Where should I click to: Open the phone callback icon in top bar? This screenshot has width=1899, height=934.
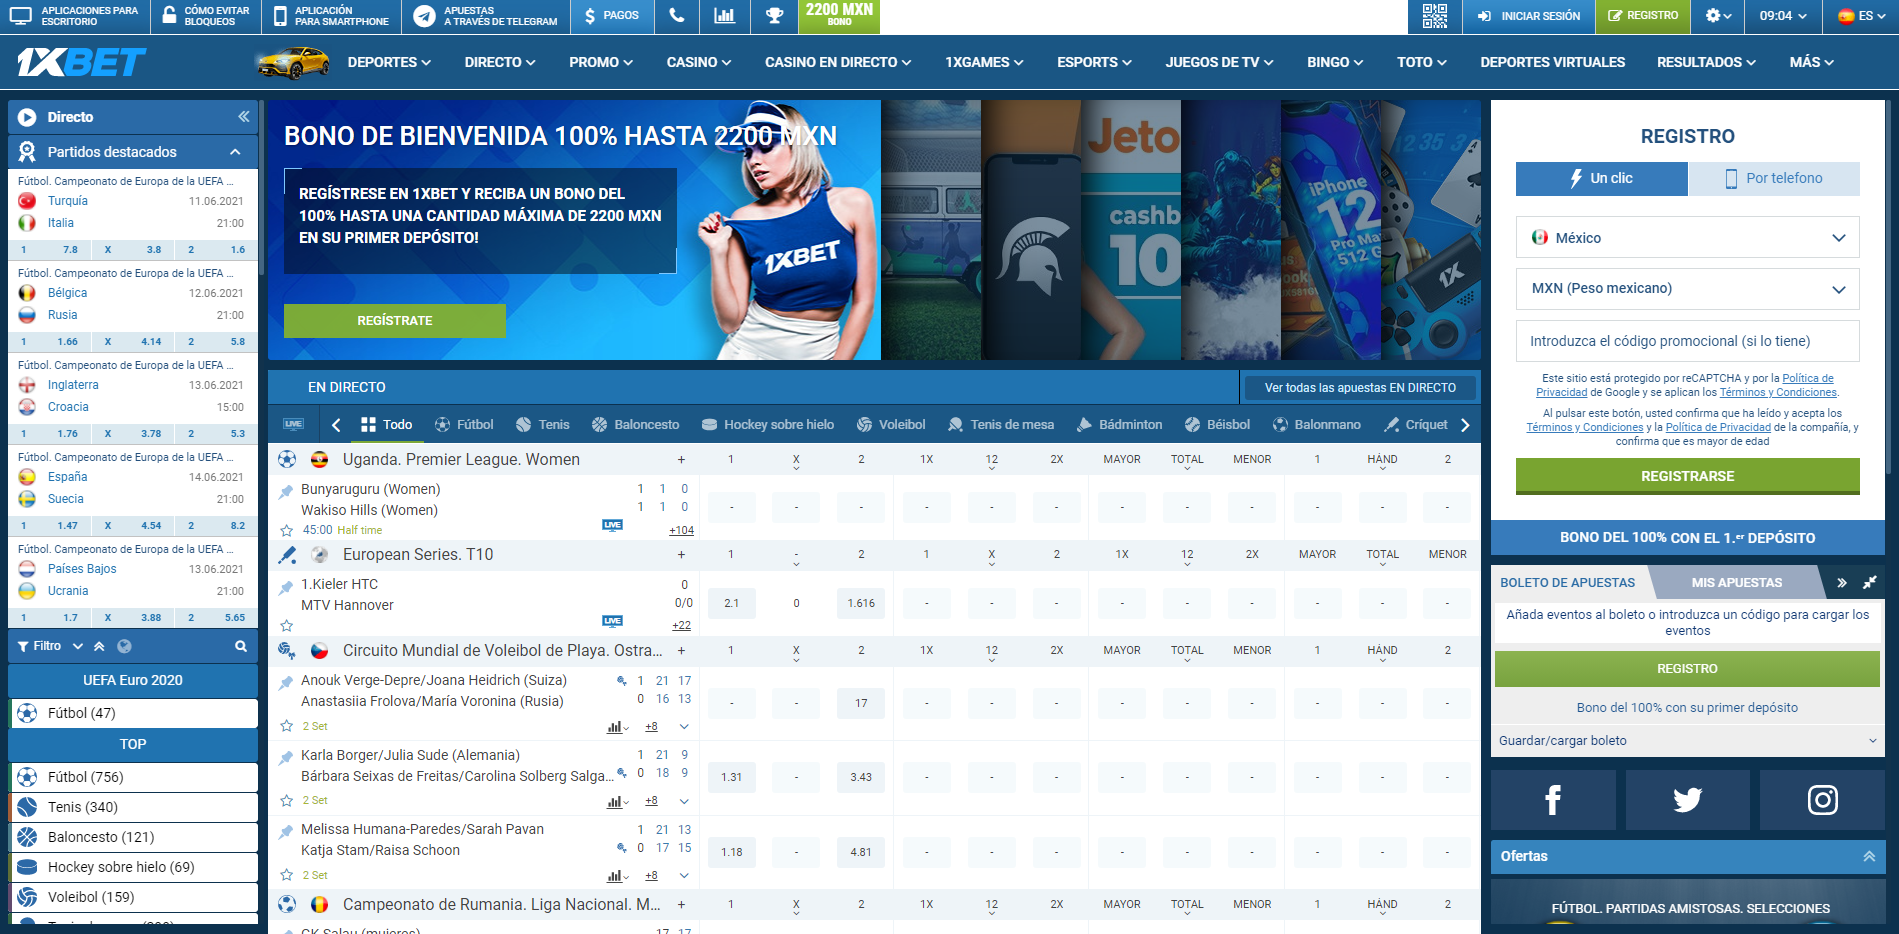[677, 16]
